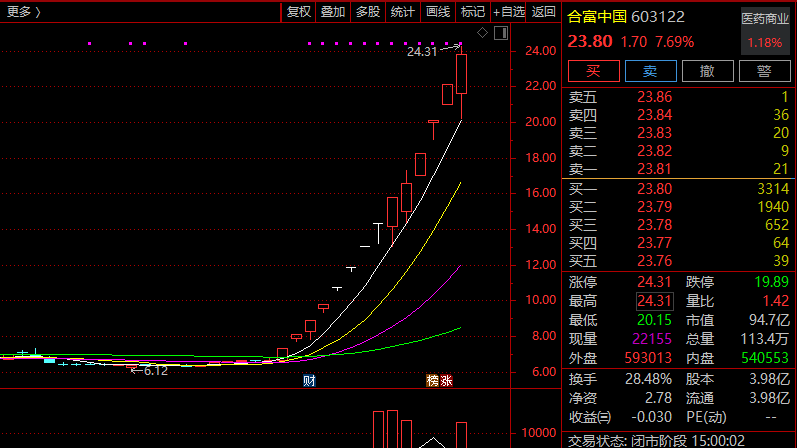Click the 警 alert button
Viewport: 797px width, 448px height.
[x=764, y=70]
